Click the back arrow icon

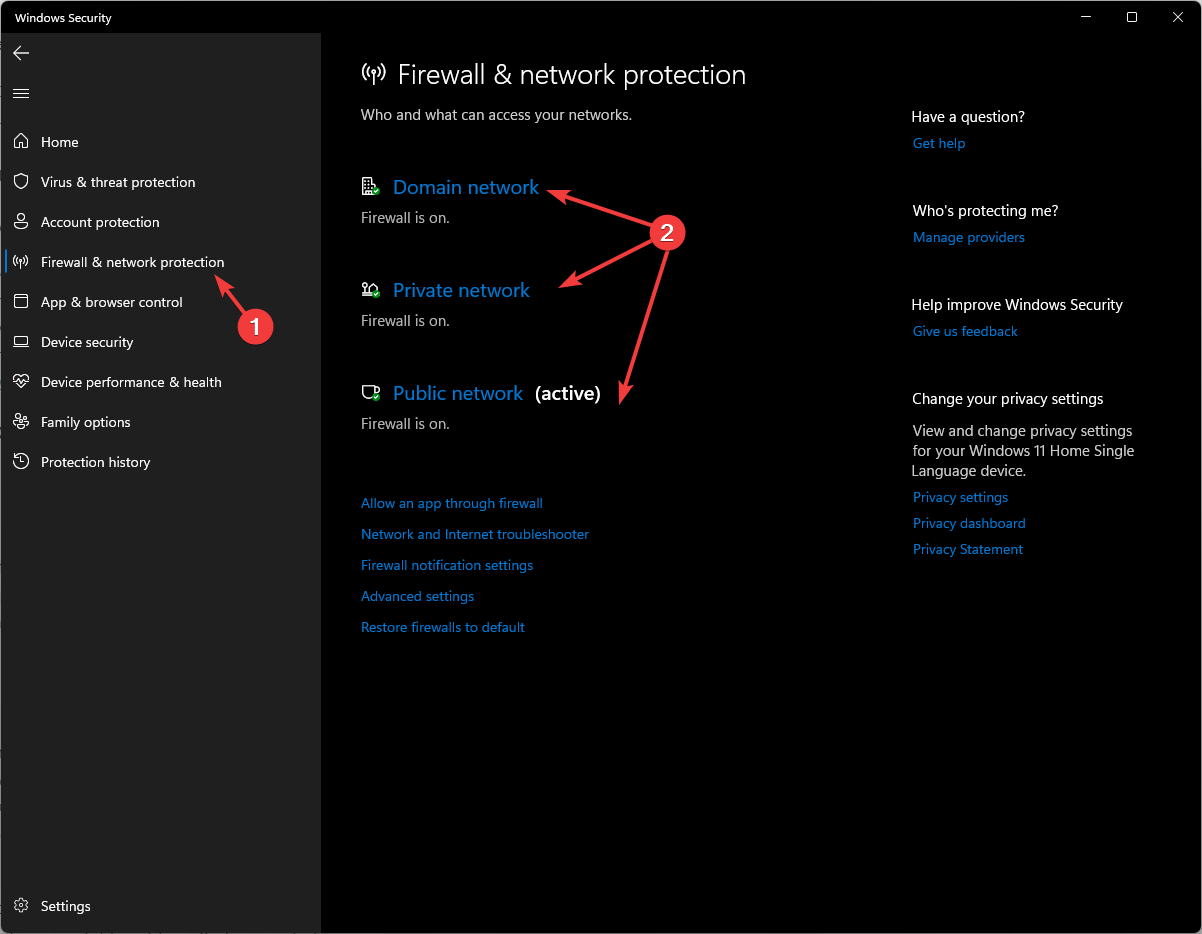(21, 53)
